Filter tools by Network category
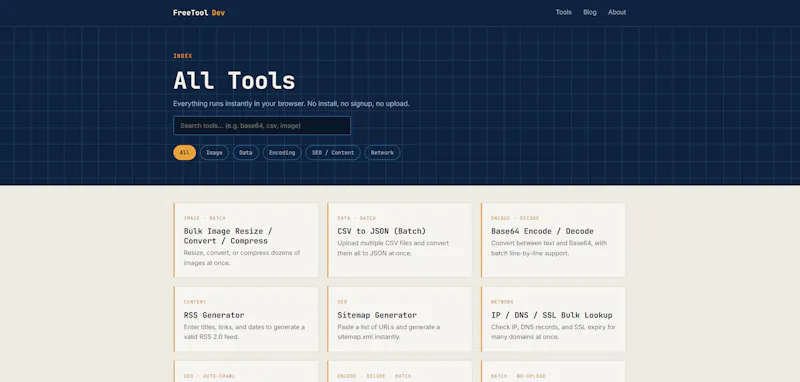 pos(382,152)
